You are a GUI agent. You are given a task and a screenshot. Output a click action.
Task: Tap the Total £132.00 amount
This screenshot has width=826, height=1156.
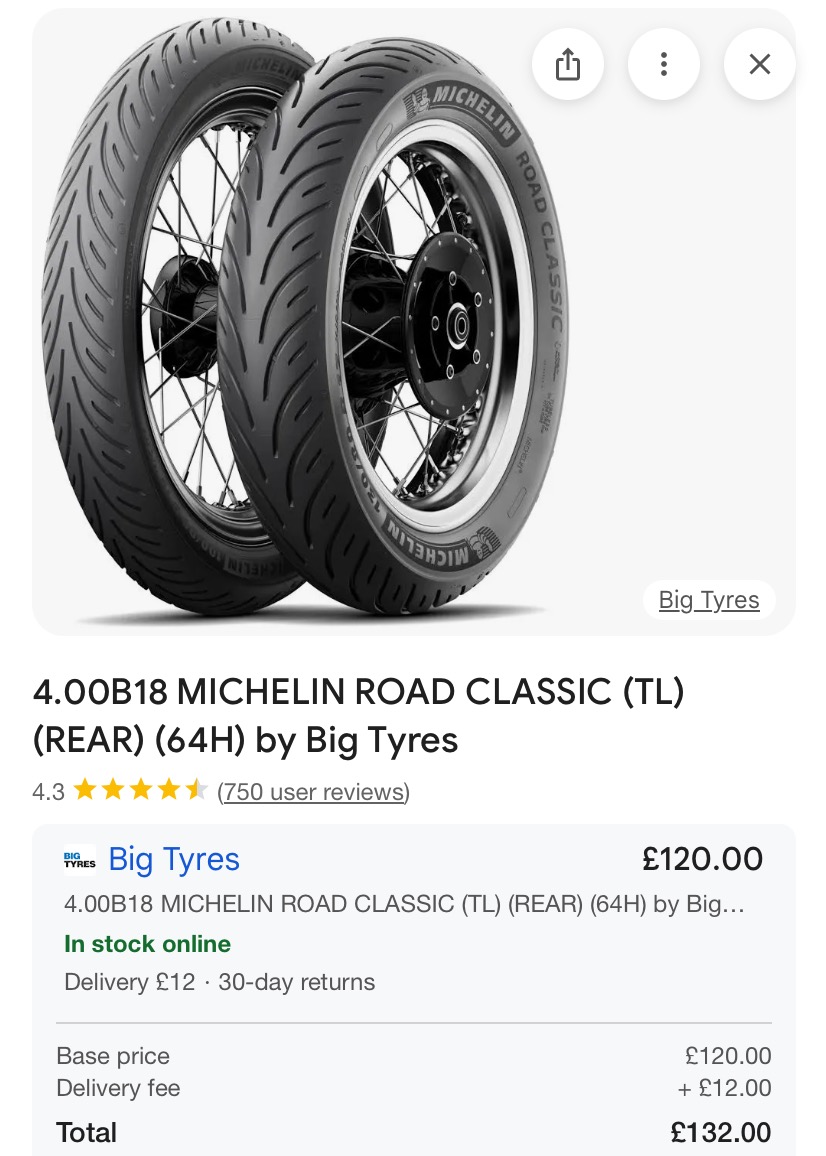pos(720,1133)
